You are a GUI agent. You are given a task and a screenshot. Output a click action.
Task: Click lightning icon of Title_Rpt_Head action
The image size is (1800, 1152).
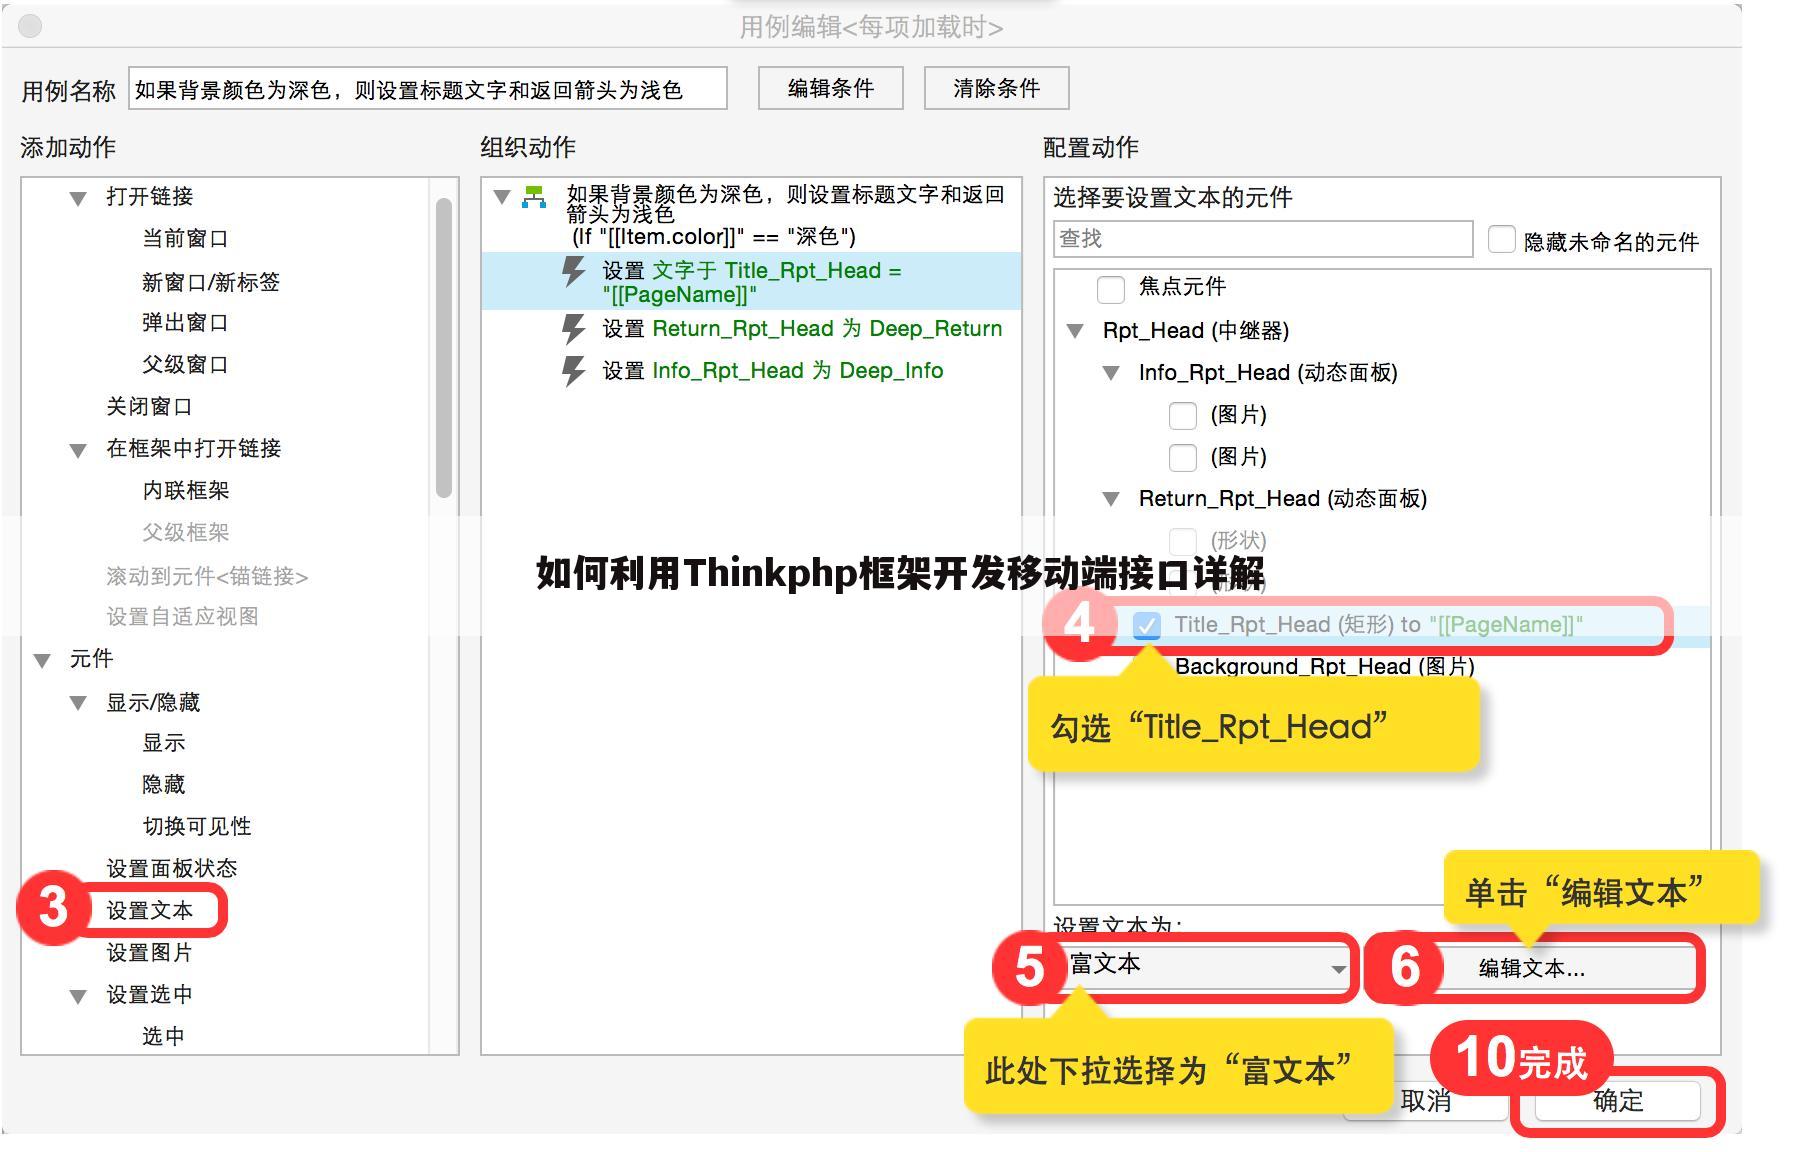point(573,272)
